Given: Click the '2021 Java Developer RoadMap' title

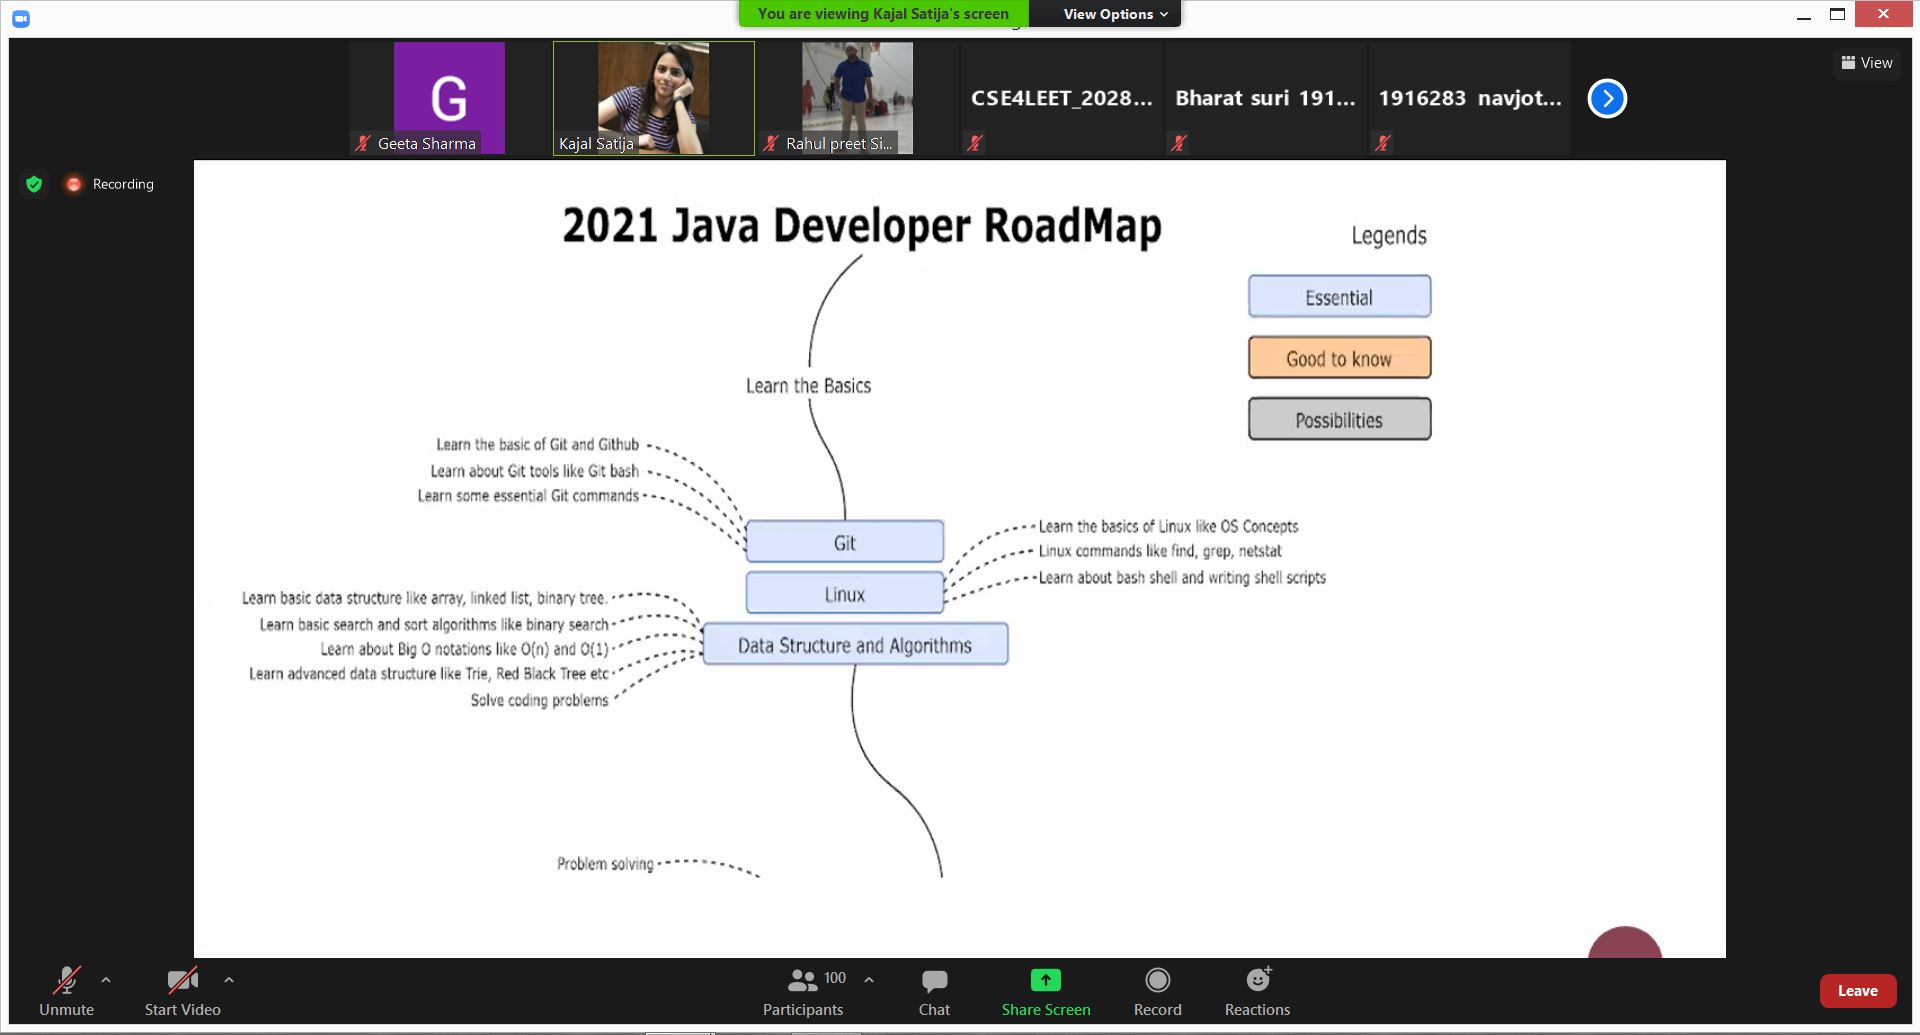Looking at the screenshot, I should point(862,226).
